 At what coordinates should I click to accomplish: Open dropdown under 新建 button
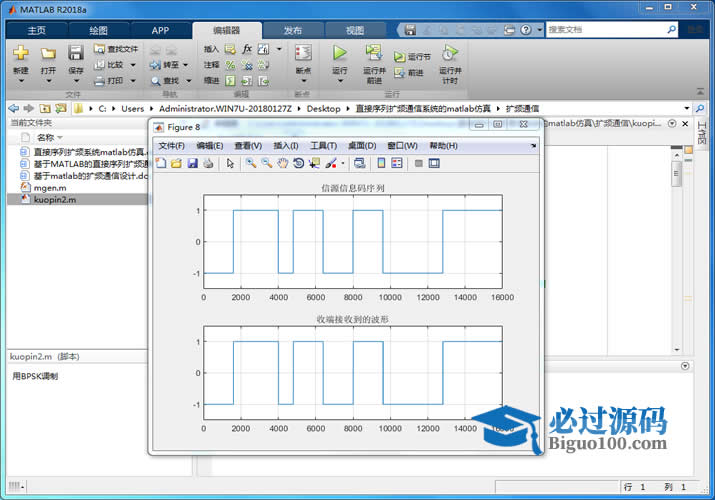(x=21, y=81)
